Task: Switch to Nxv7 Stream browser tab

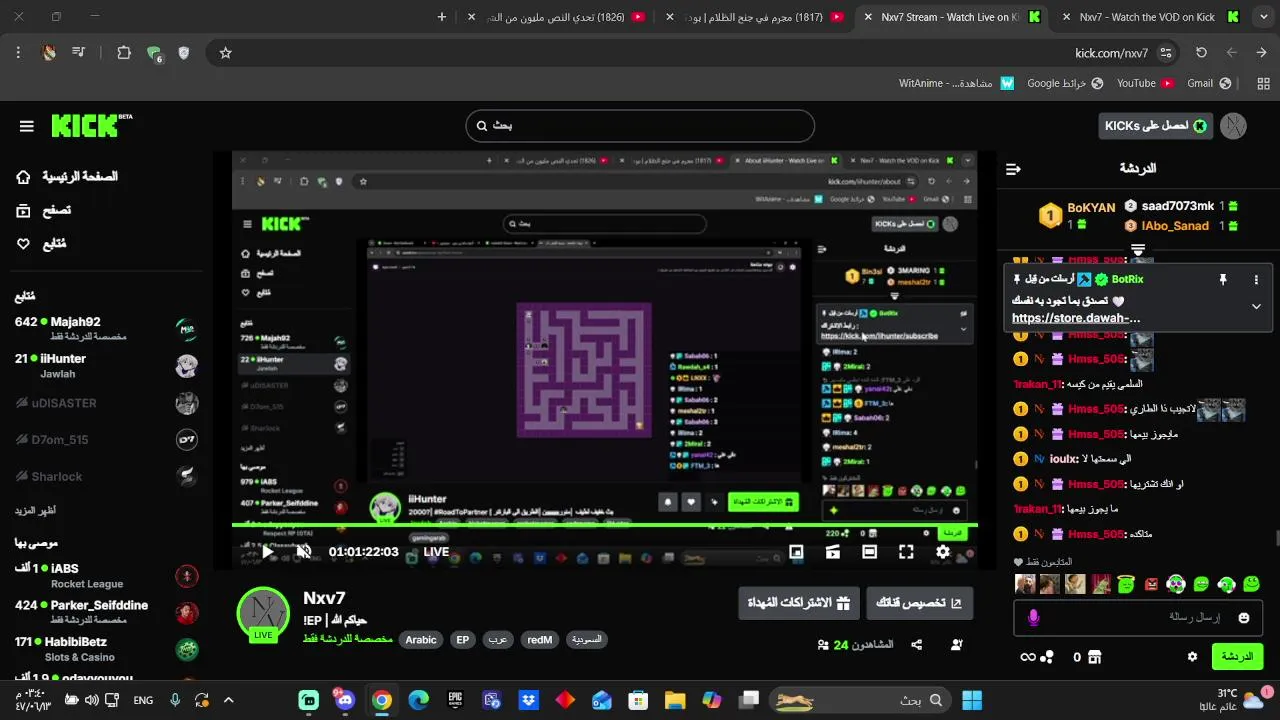Action: point(950,17)
